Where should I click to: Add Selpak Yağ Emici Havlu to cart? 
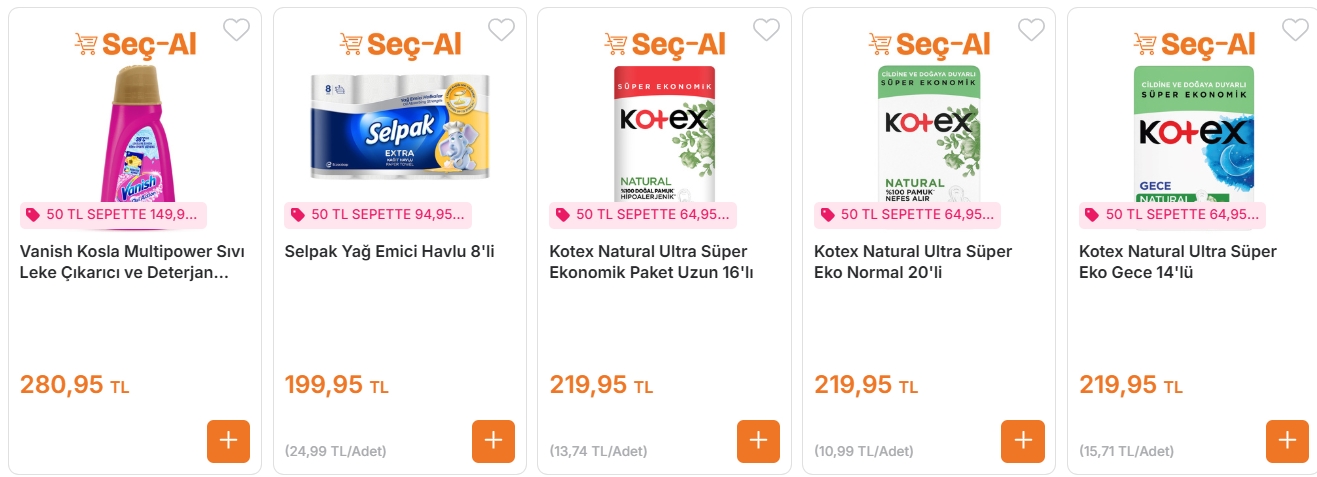tap(493, 441)
